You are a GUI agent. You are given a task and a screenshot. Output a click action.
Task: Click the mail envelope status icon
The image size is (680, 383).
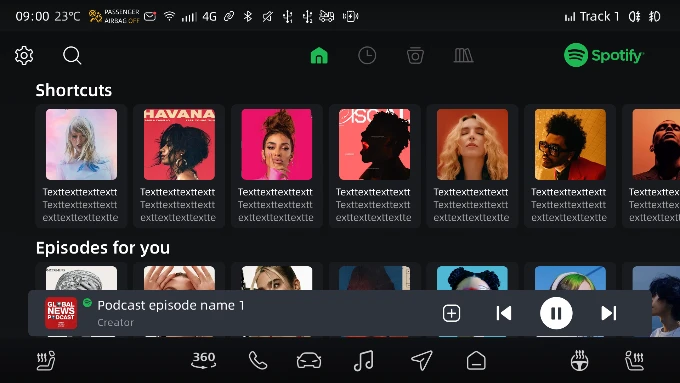coord(150,16)
